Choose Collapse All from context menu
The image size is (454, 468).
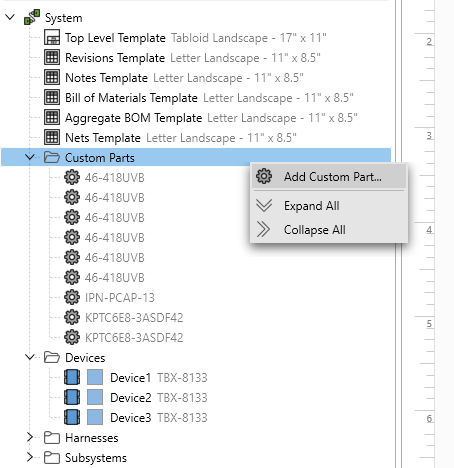coord(329,230)
